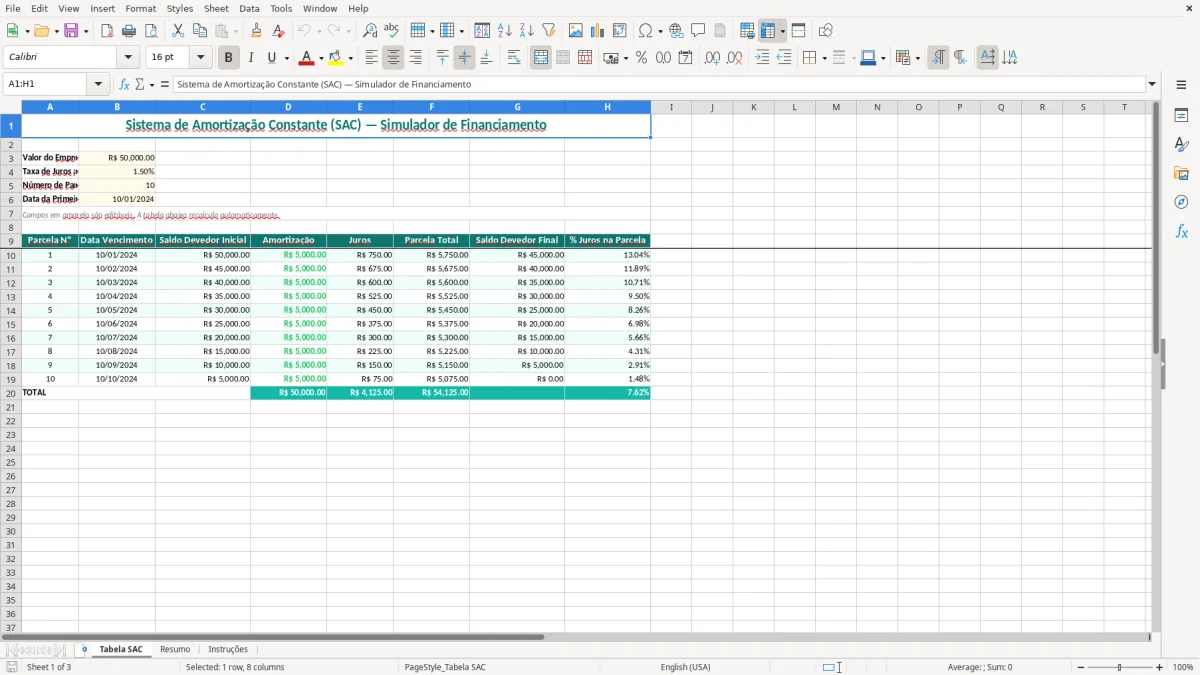
Task: Click the AutoFilter funnel icon
Action: tap(549, 31)
